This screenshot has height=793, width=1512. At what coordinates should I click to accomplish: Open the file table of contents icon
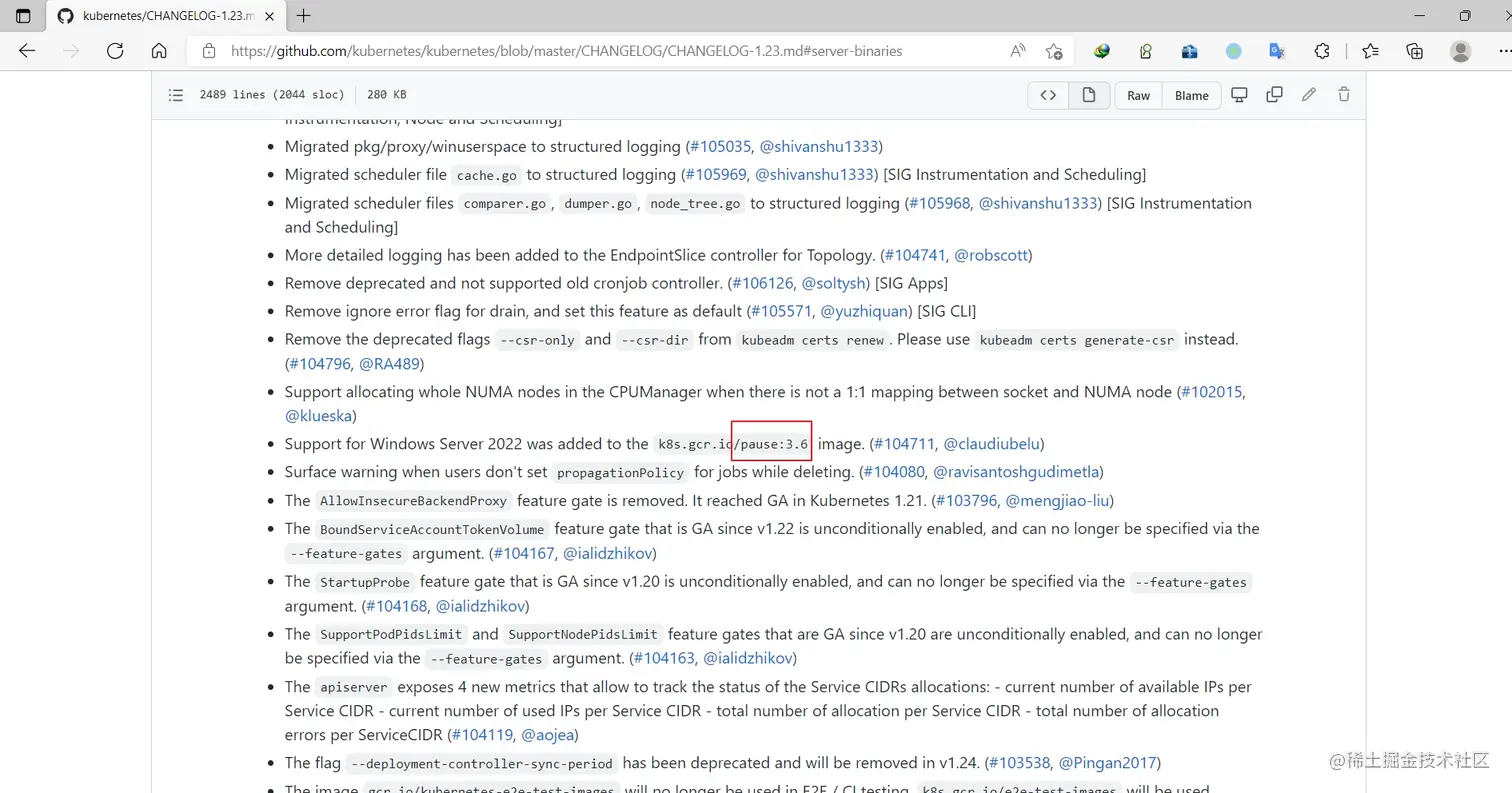coord(176,95)
